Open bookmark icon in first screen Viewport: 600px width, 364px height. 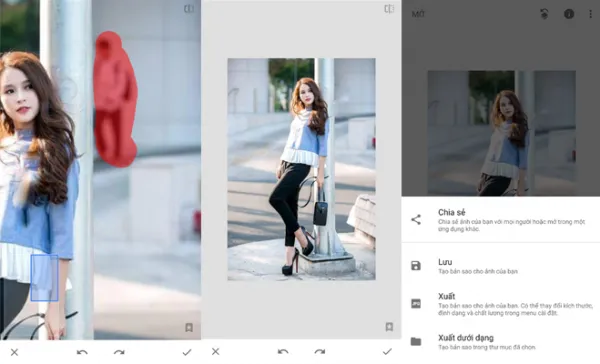(189, 327)
